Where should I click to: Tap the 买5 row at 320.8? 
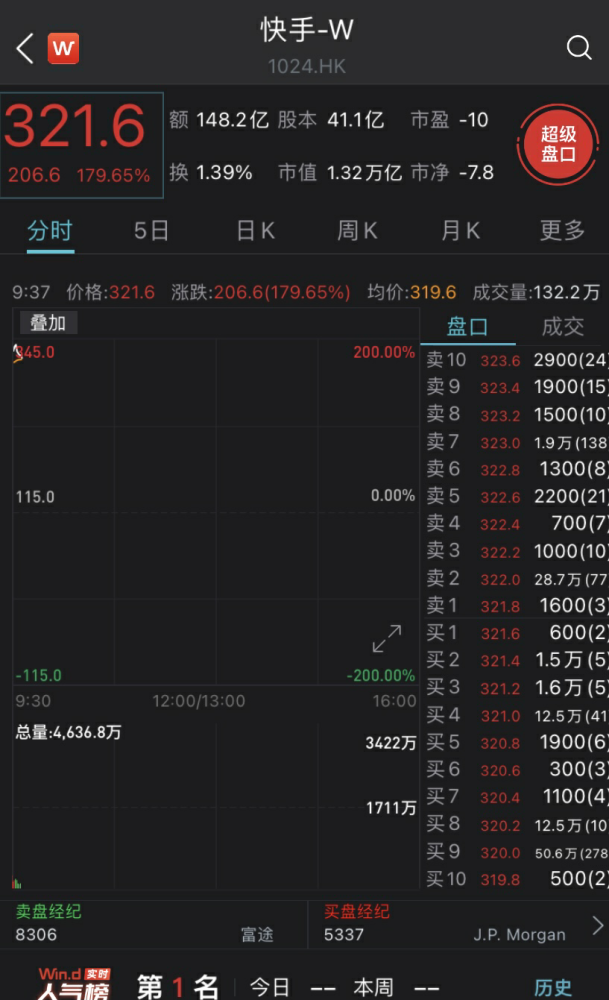click(517, 742)
